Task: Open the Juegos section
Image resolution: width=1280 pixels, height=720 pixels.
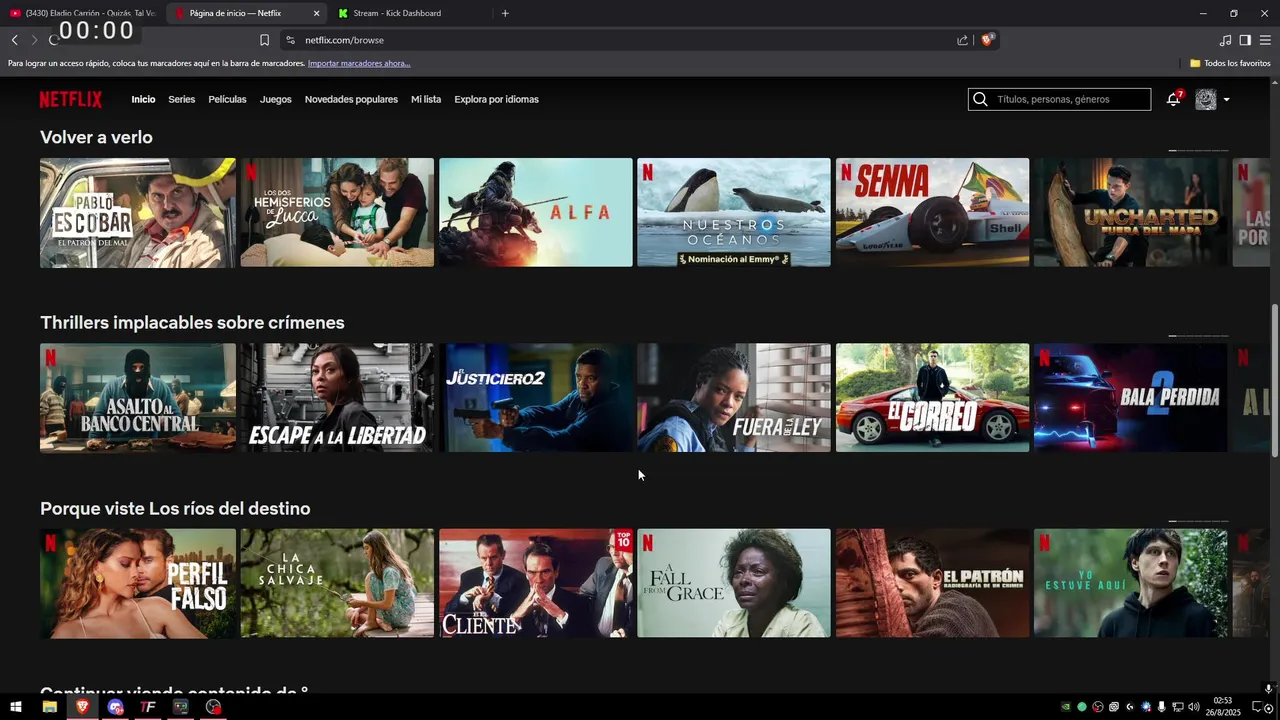Action: [x=276, y=99]
